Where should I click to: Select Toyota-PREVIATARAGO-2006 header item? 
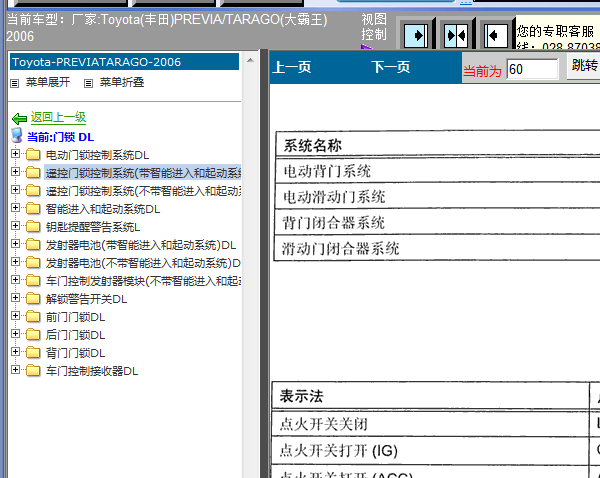(124, 62)
